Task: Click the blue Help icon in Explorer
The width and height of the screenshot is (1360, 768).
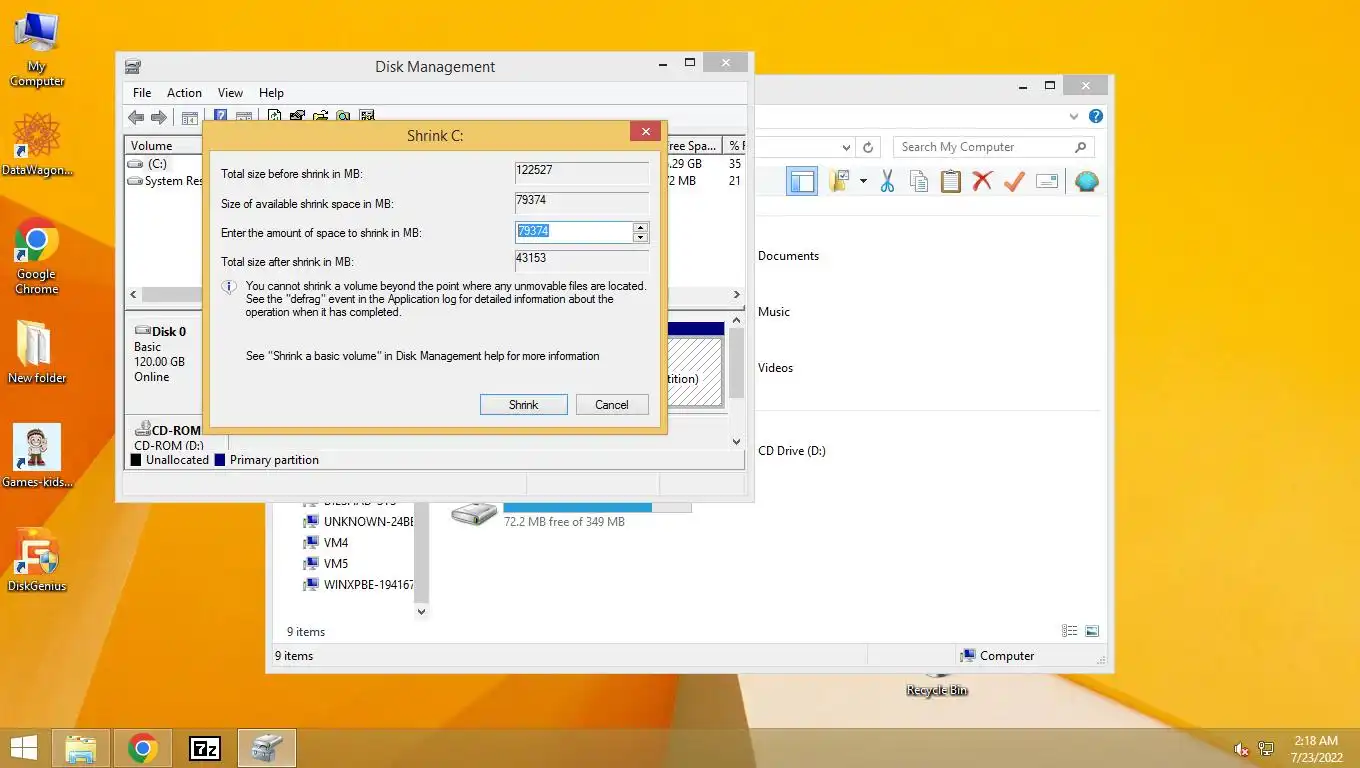Action: (1096, 116)
